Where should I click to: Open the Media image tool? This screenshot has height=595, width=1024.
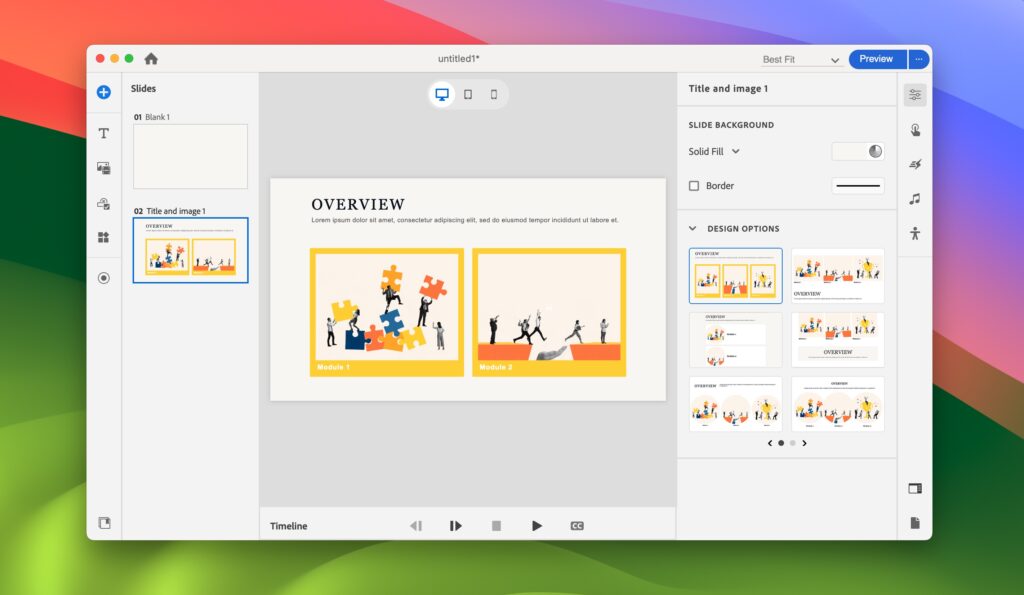(104, 168)
